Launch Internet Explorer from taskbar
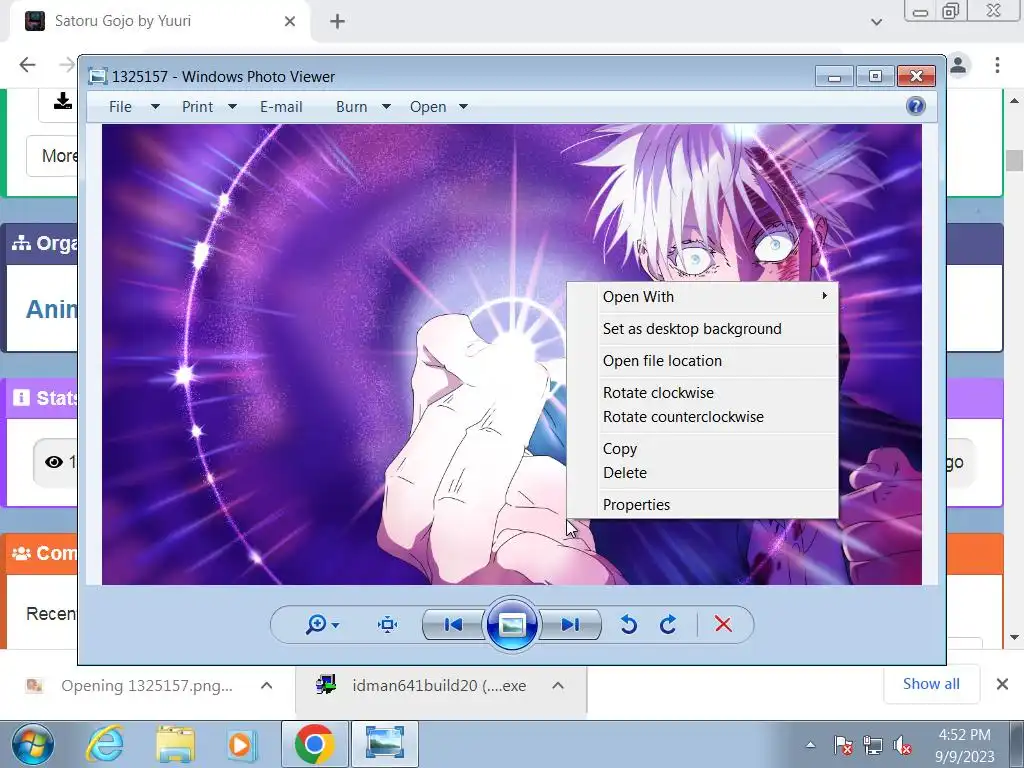The image size is (1024, 768). [105, 744]
